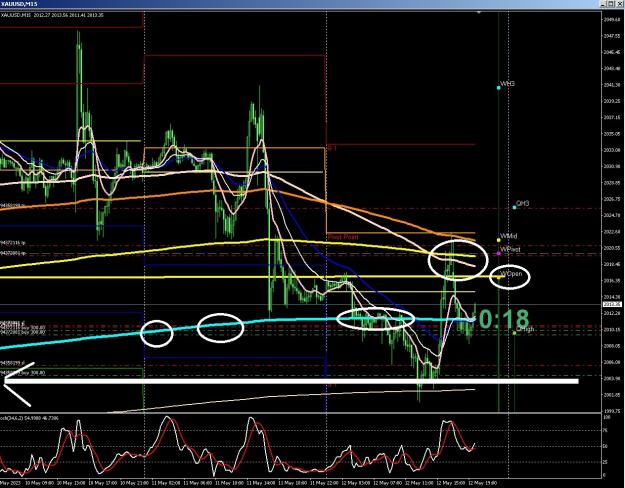Click the 2047.55 price axis label
Image resolution: width=625 pixels, height=488 pixels.
(613, 35)
